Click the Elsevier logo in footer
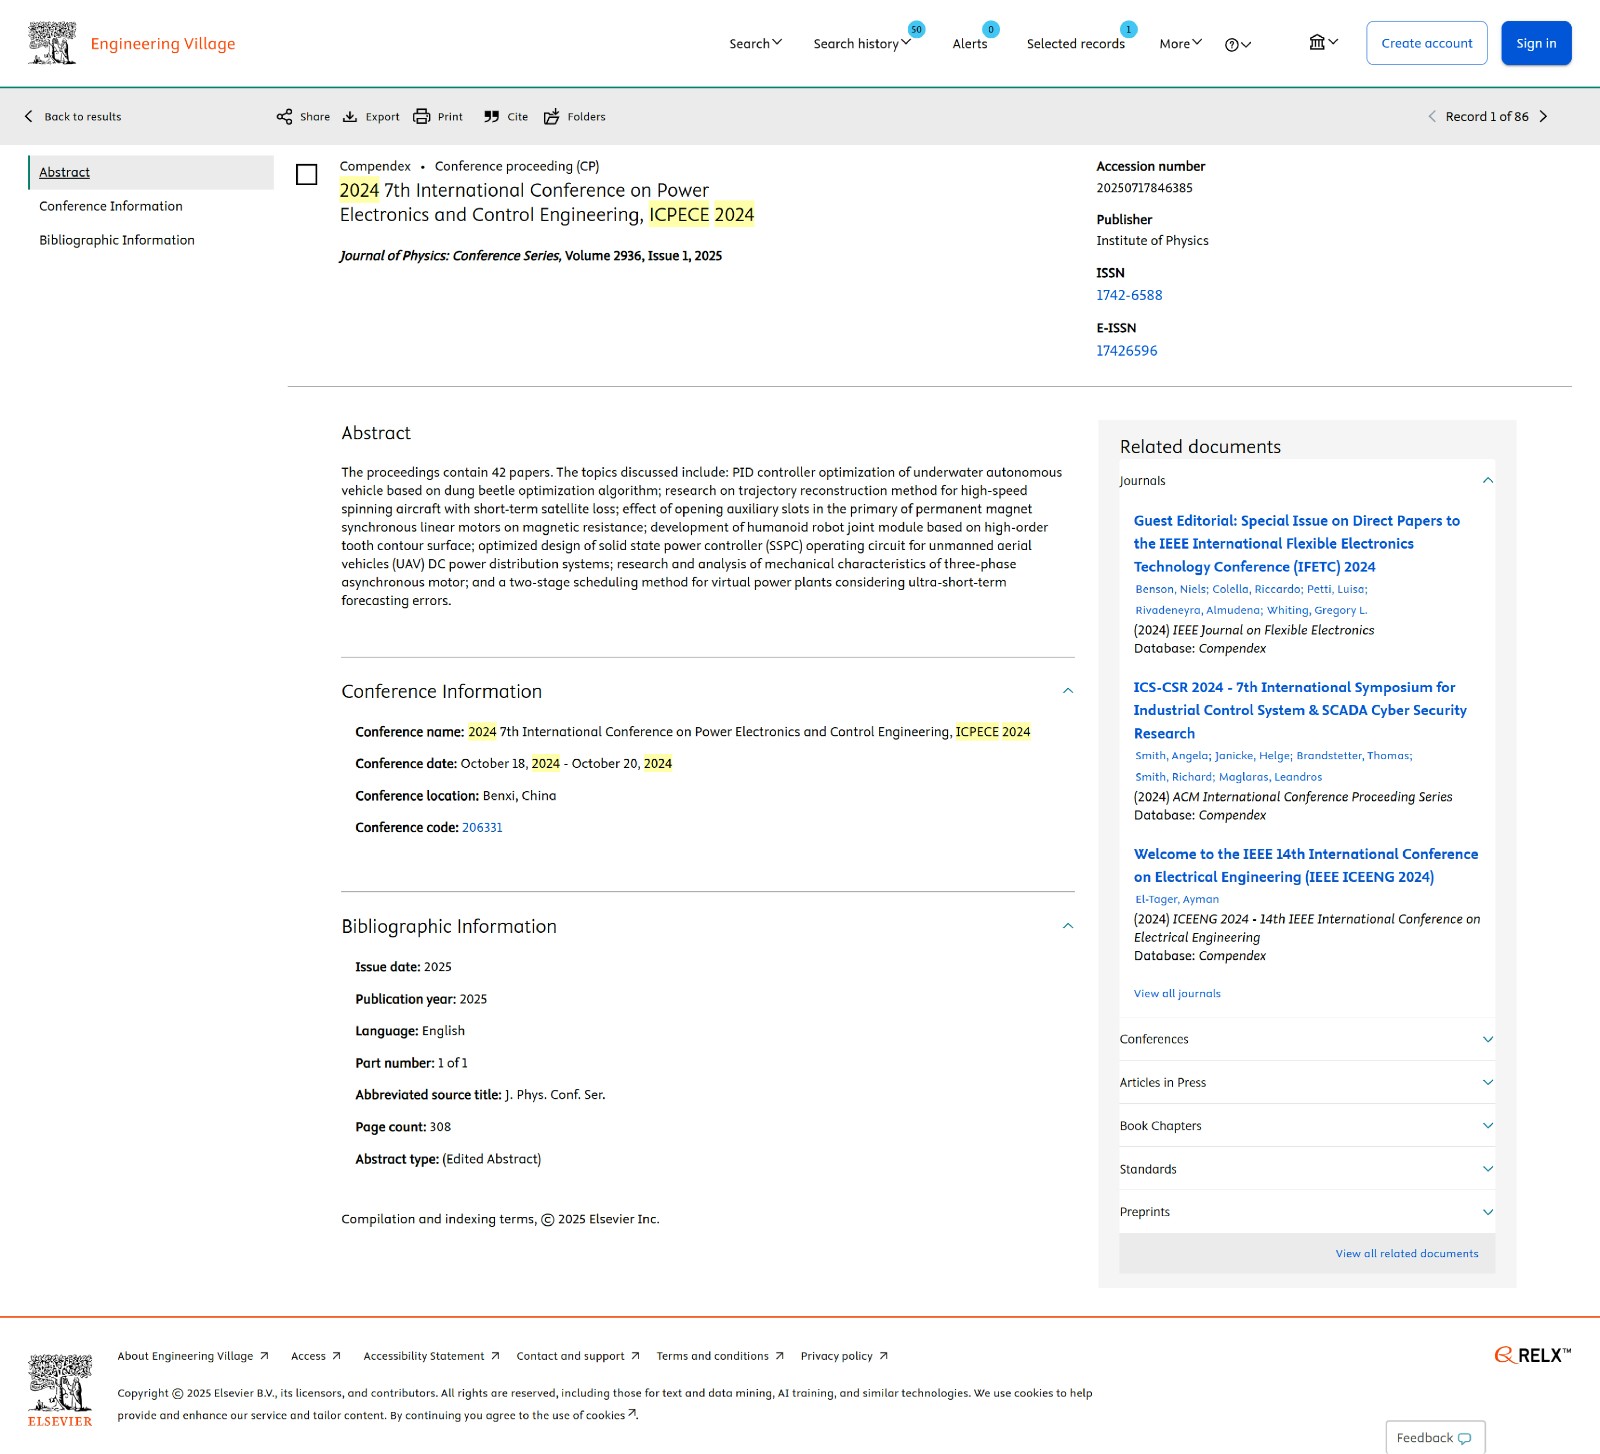This screenshot has height=1454, width=1600. tap(60, 1390)
